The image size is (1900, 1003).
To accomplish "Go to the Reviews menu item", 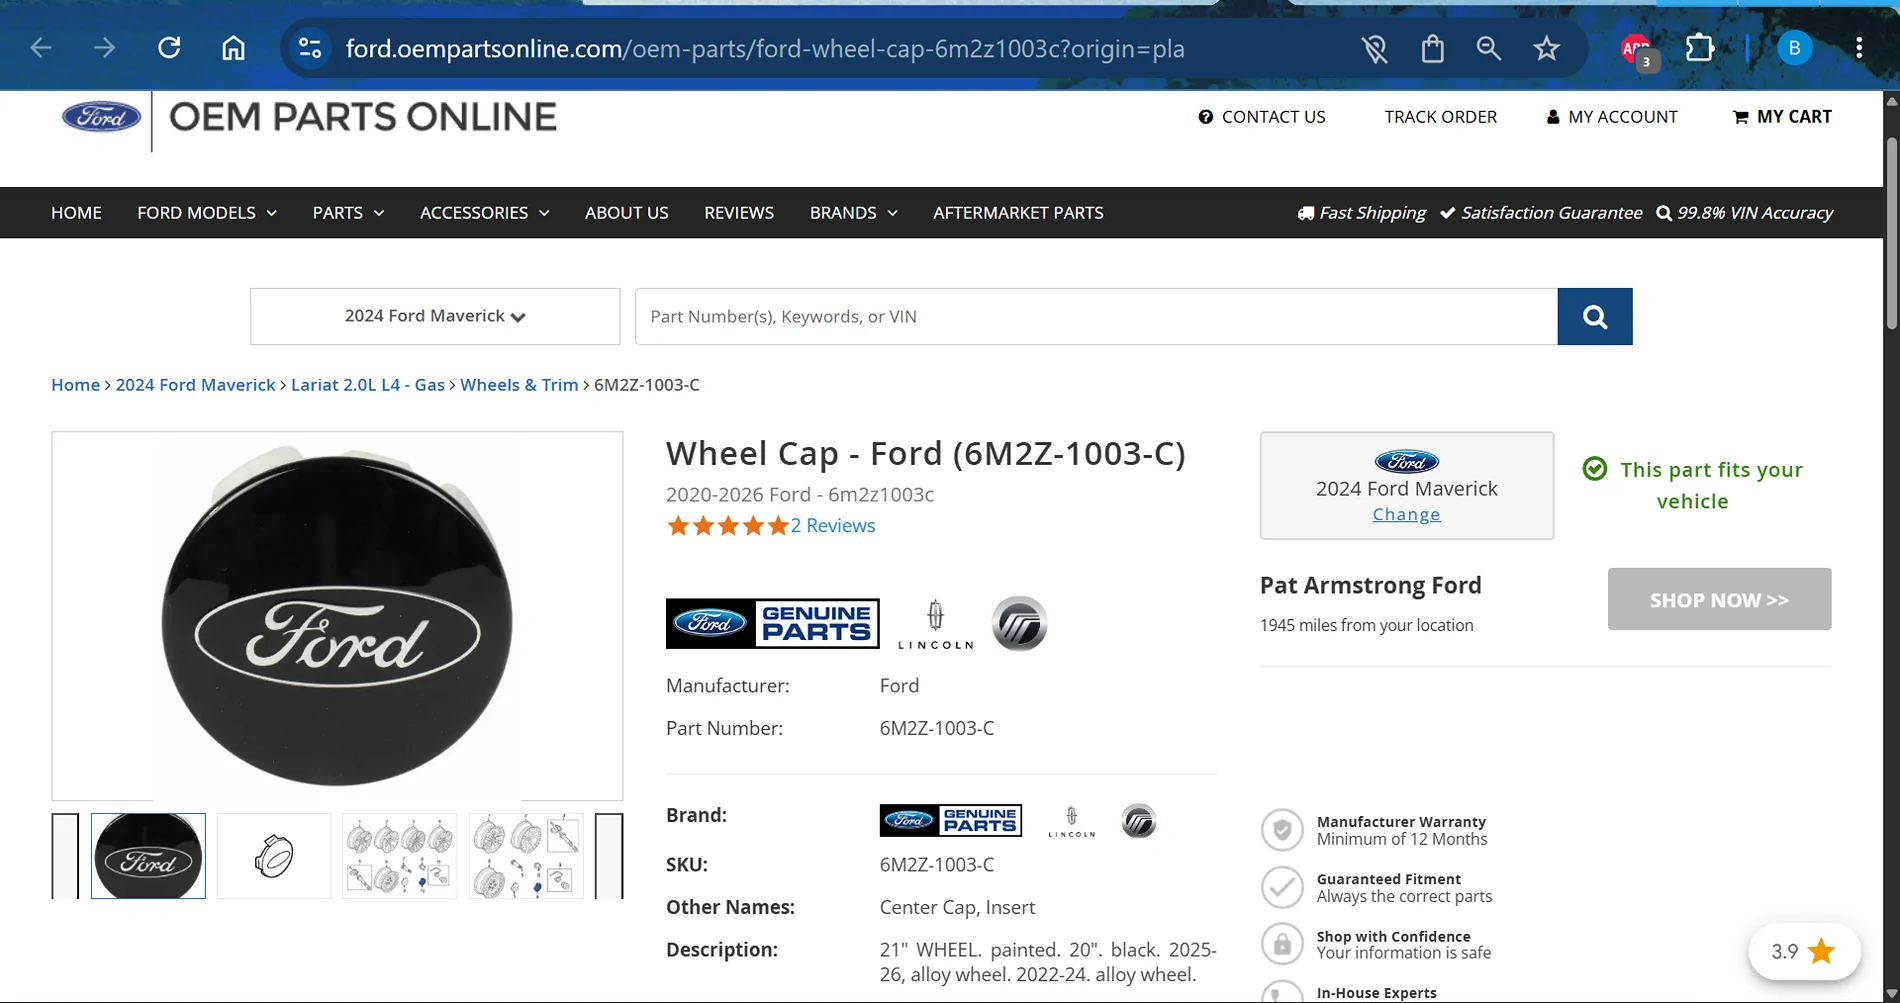I will [739, 213].
